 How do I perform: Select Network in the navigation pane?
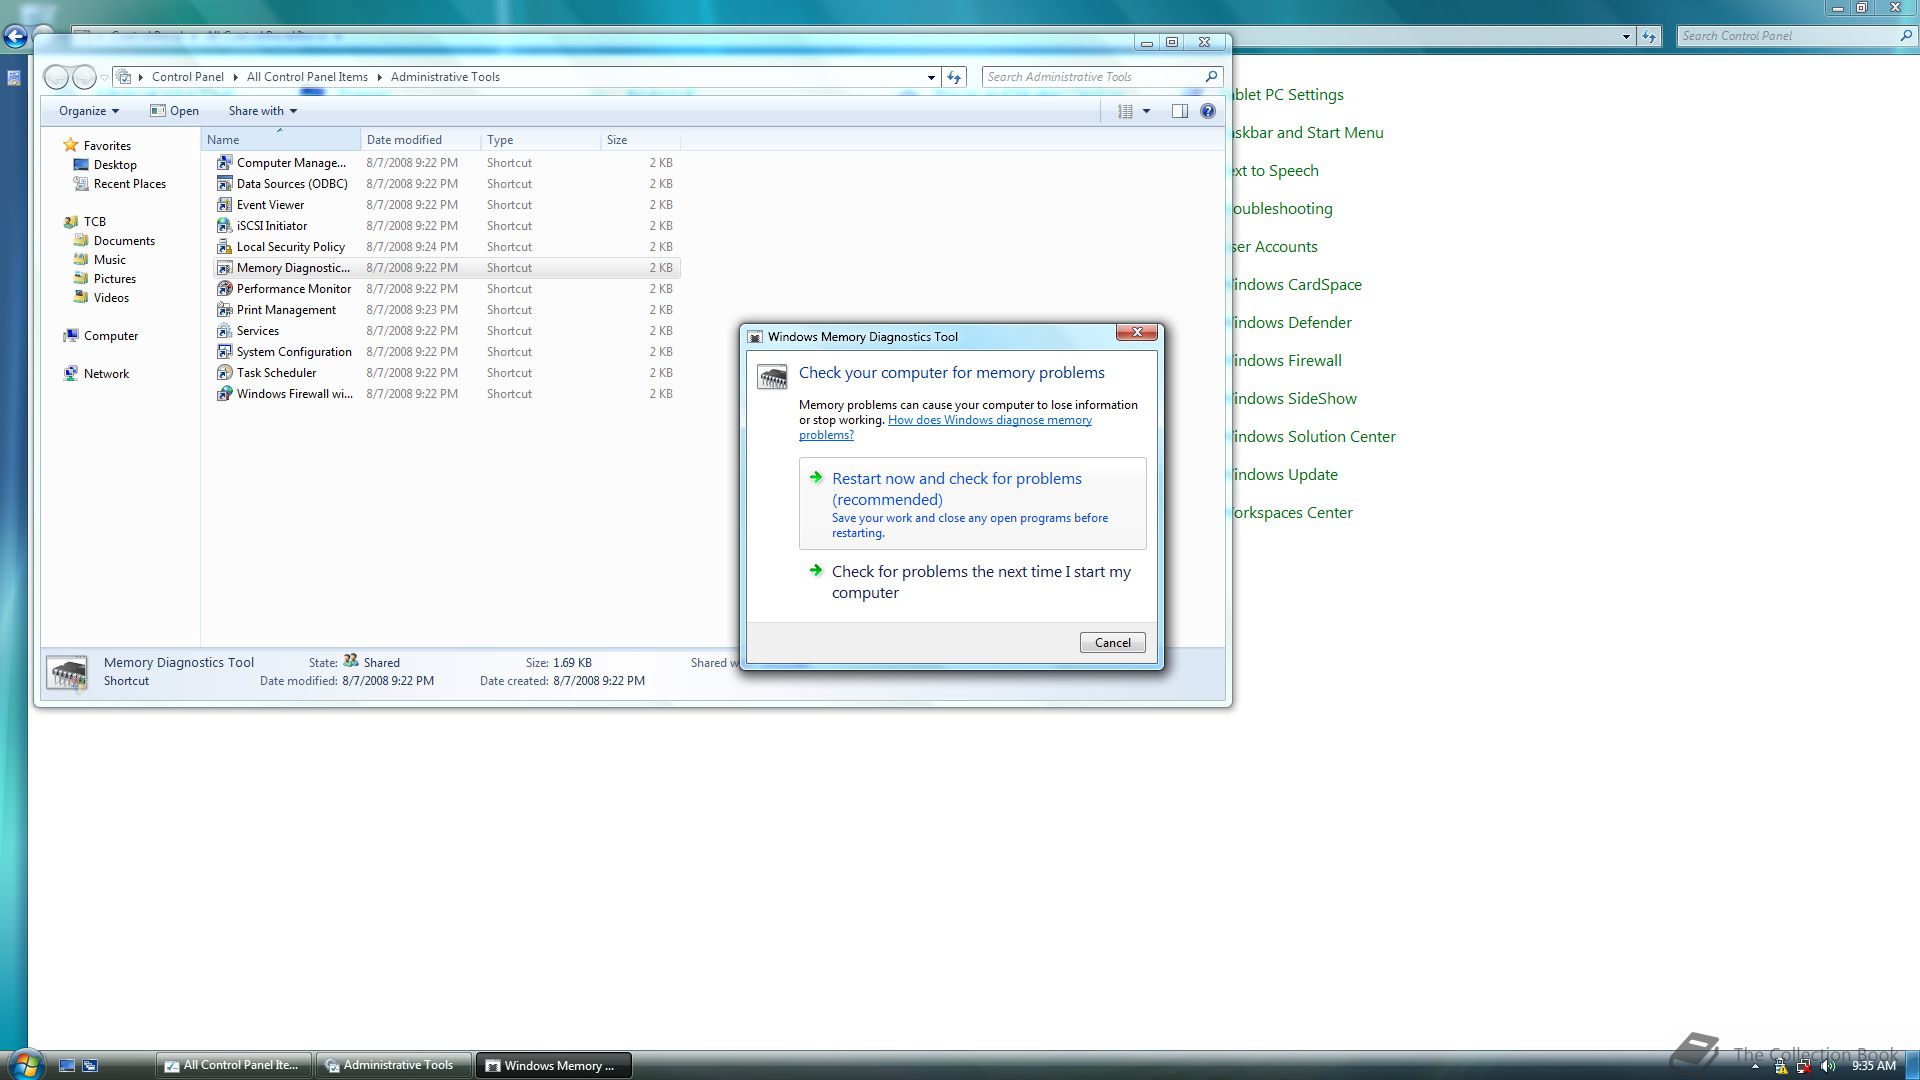(96, 374)
